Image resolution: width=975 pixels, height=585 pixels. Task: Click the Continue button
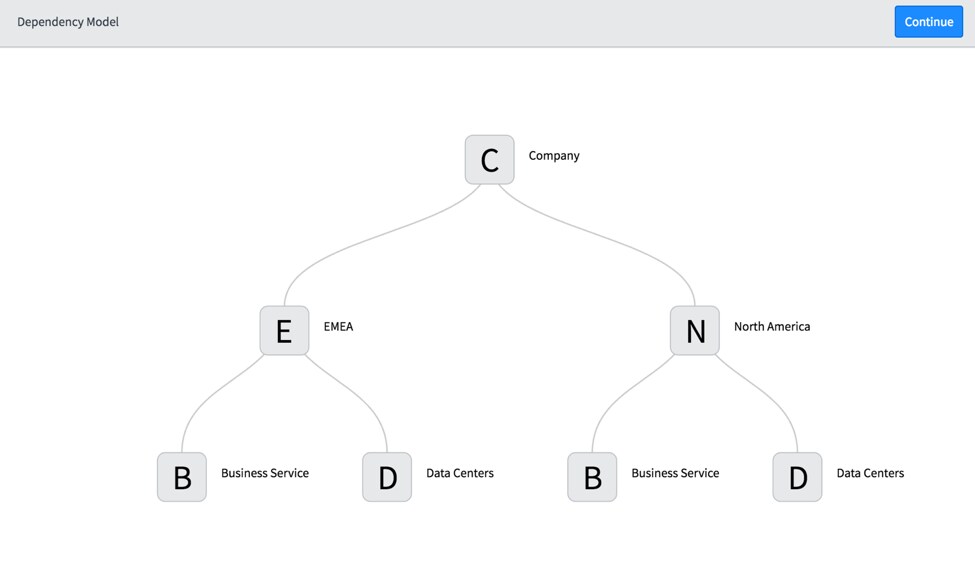click(x=928, y=22)
